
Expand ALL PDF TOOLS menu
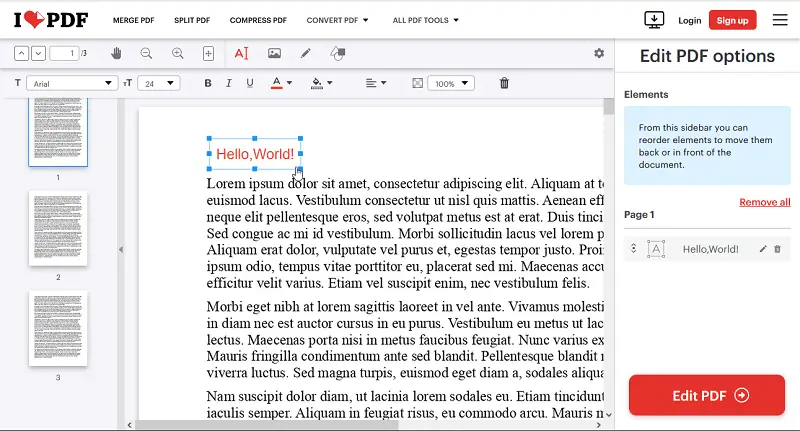point(426,20)
